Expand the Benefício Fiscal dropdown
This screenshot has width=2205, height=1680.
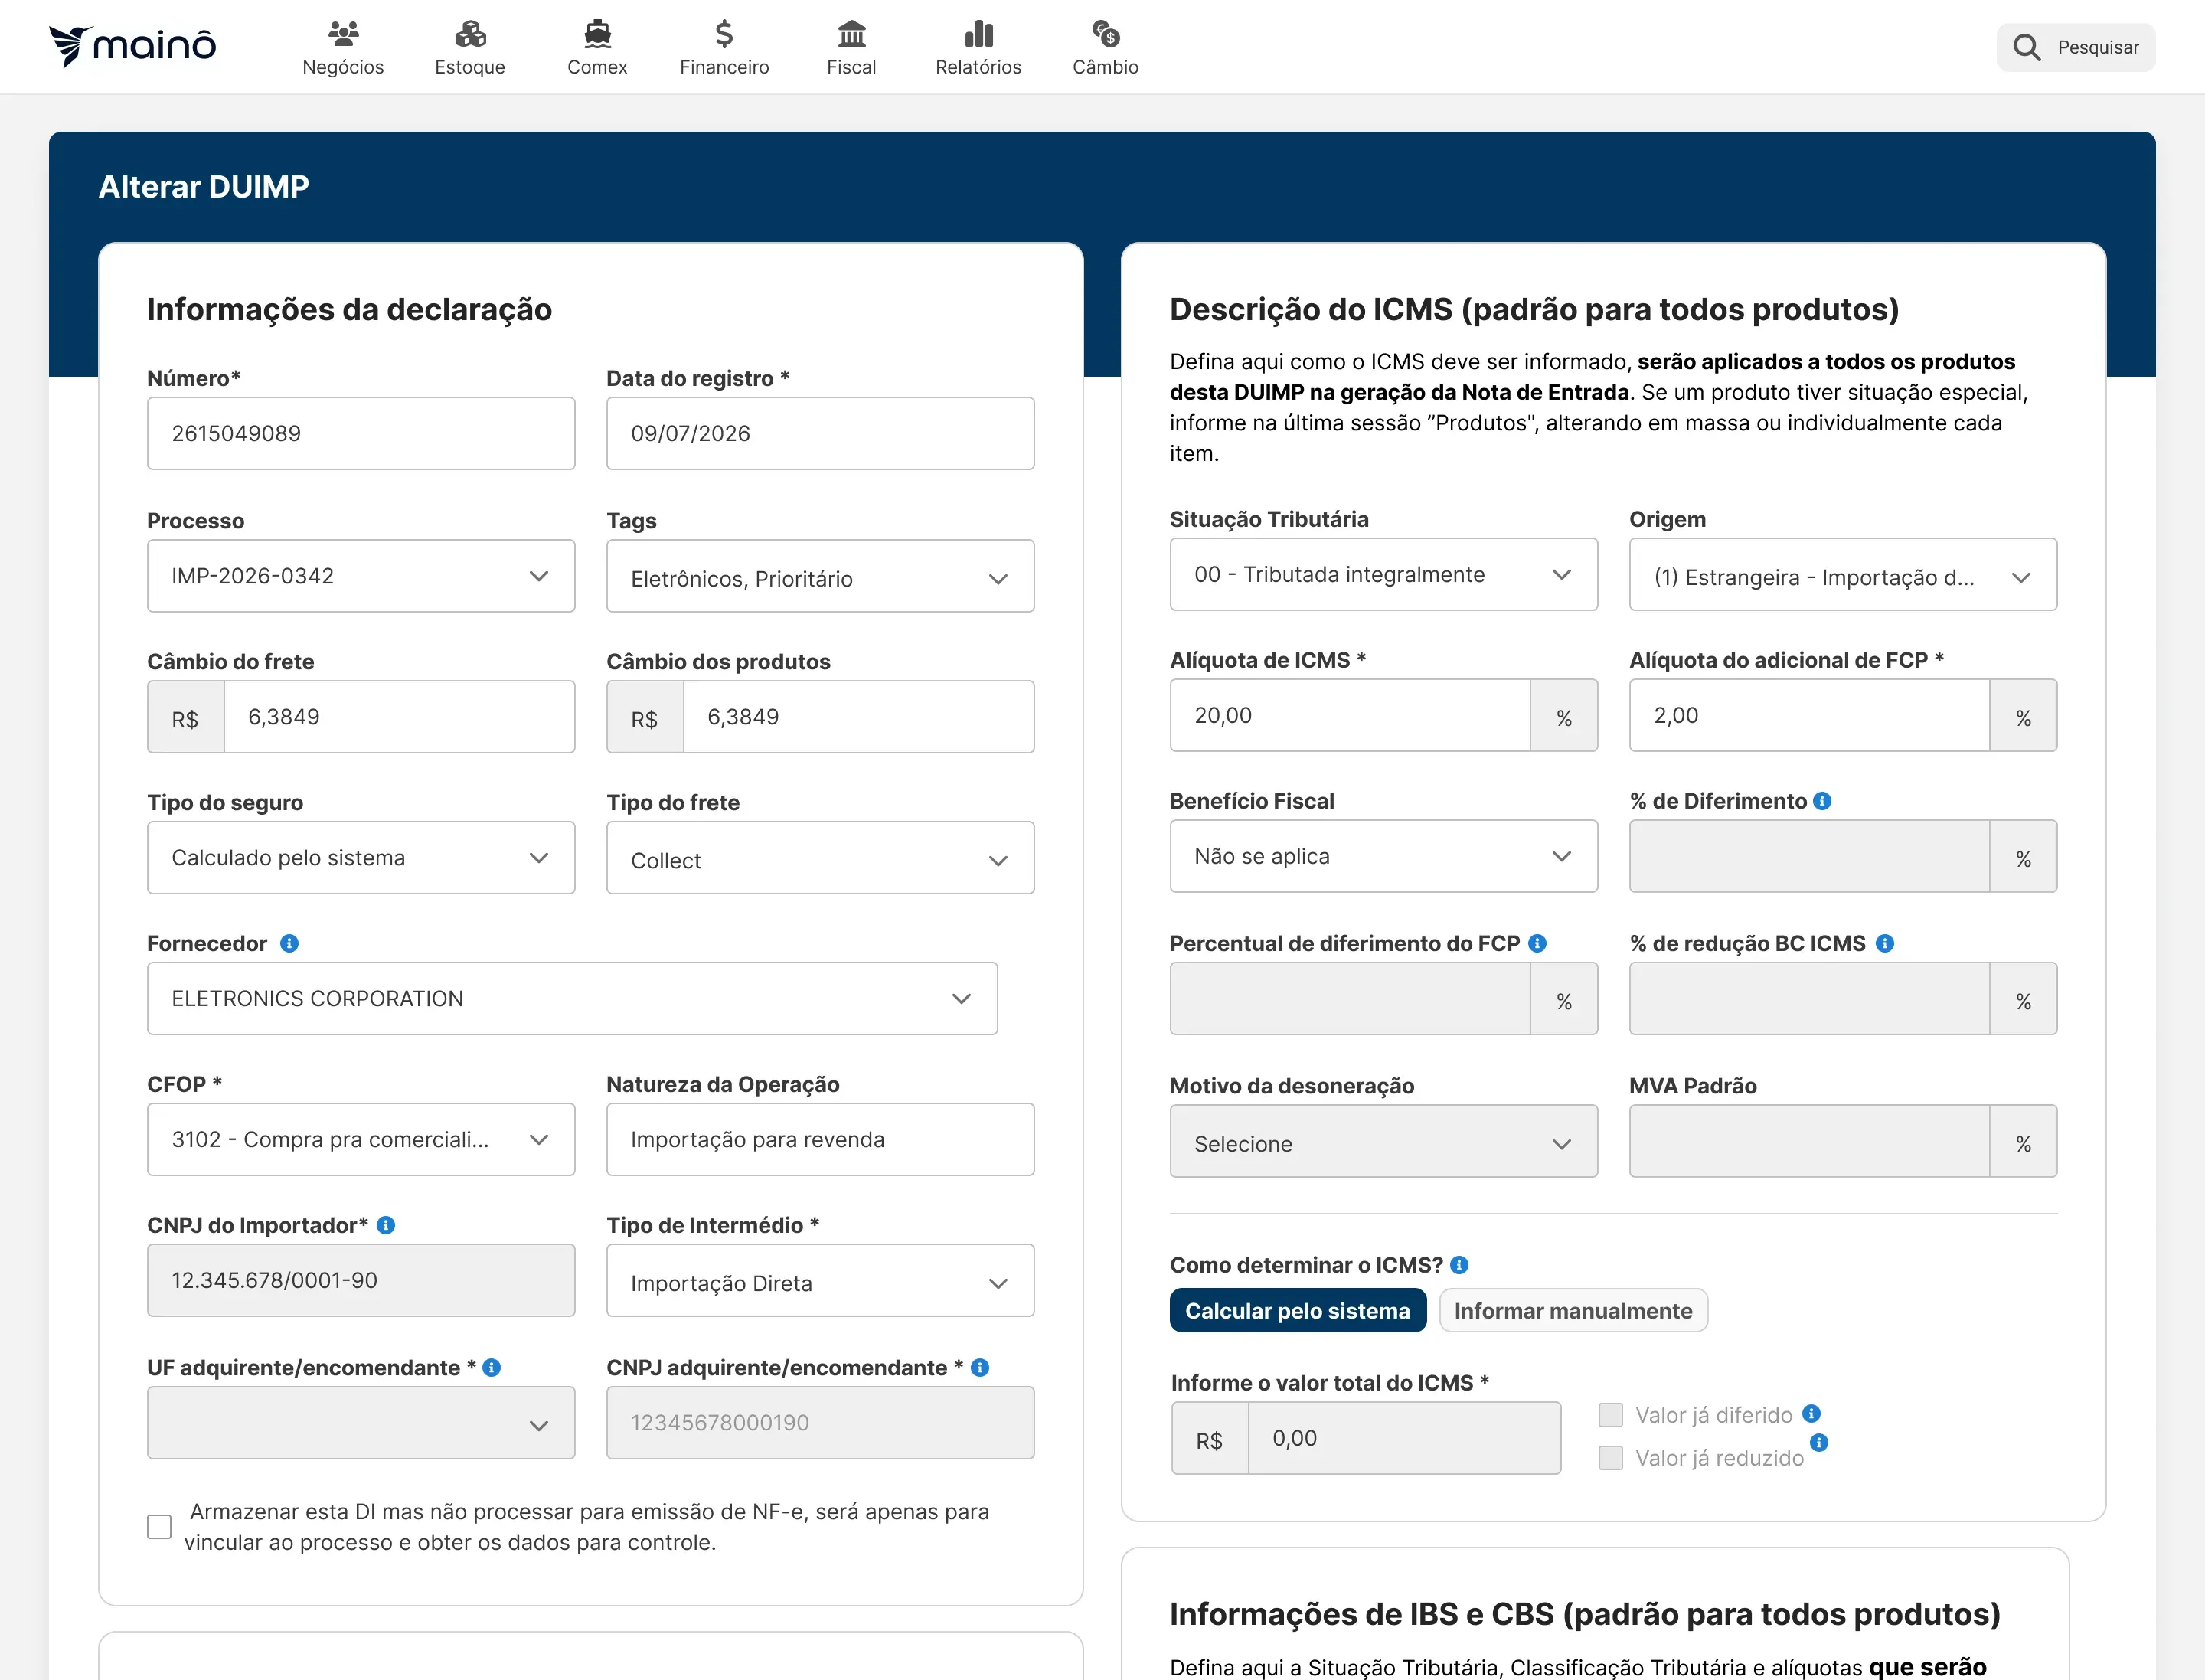pyautogui.click(x=1383, y=856)
